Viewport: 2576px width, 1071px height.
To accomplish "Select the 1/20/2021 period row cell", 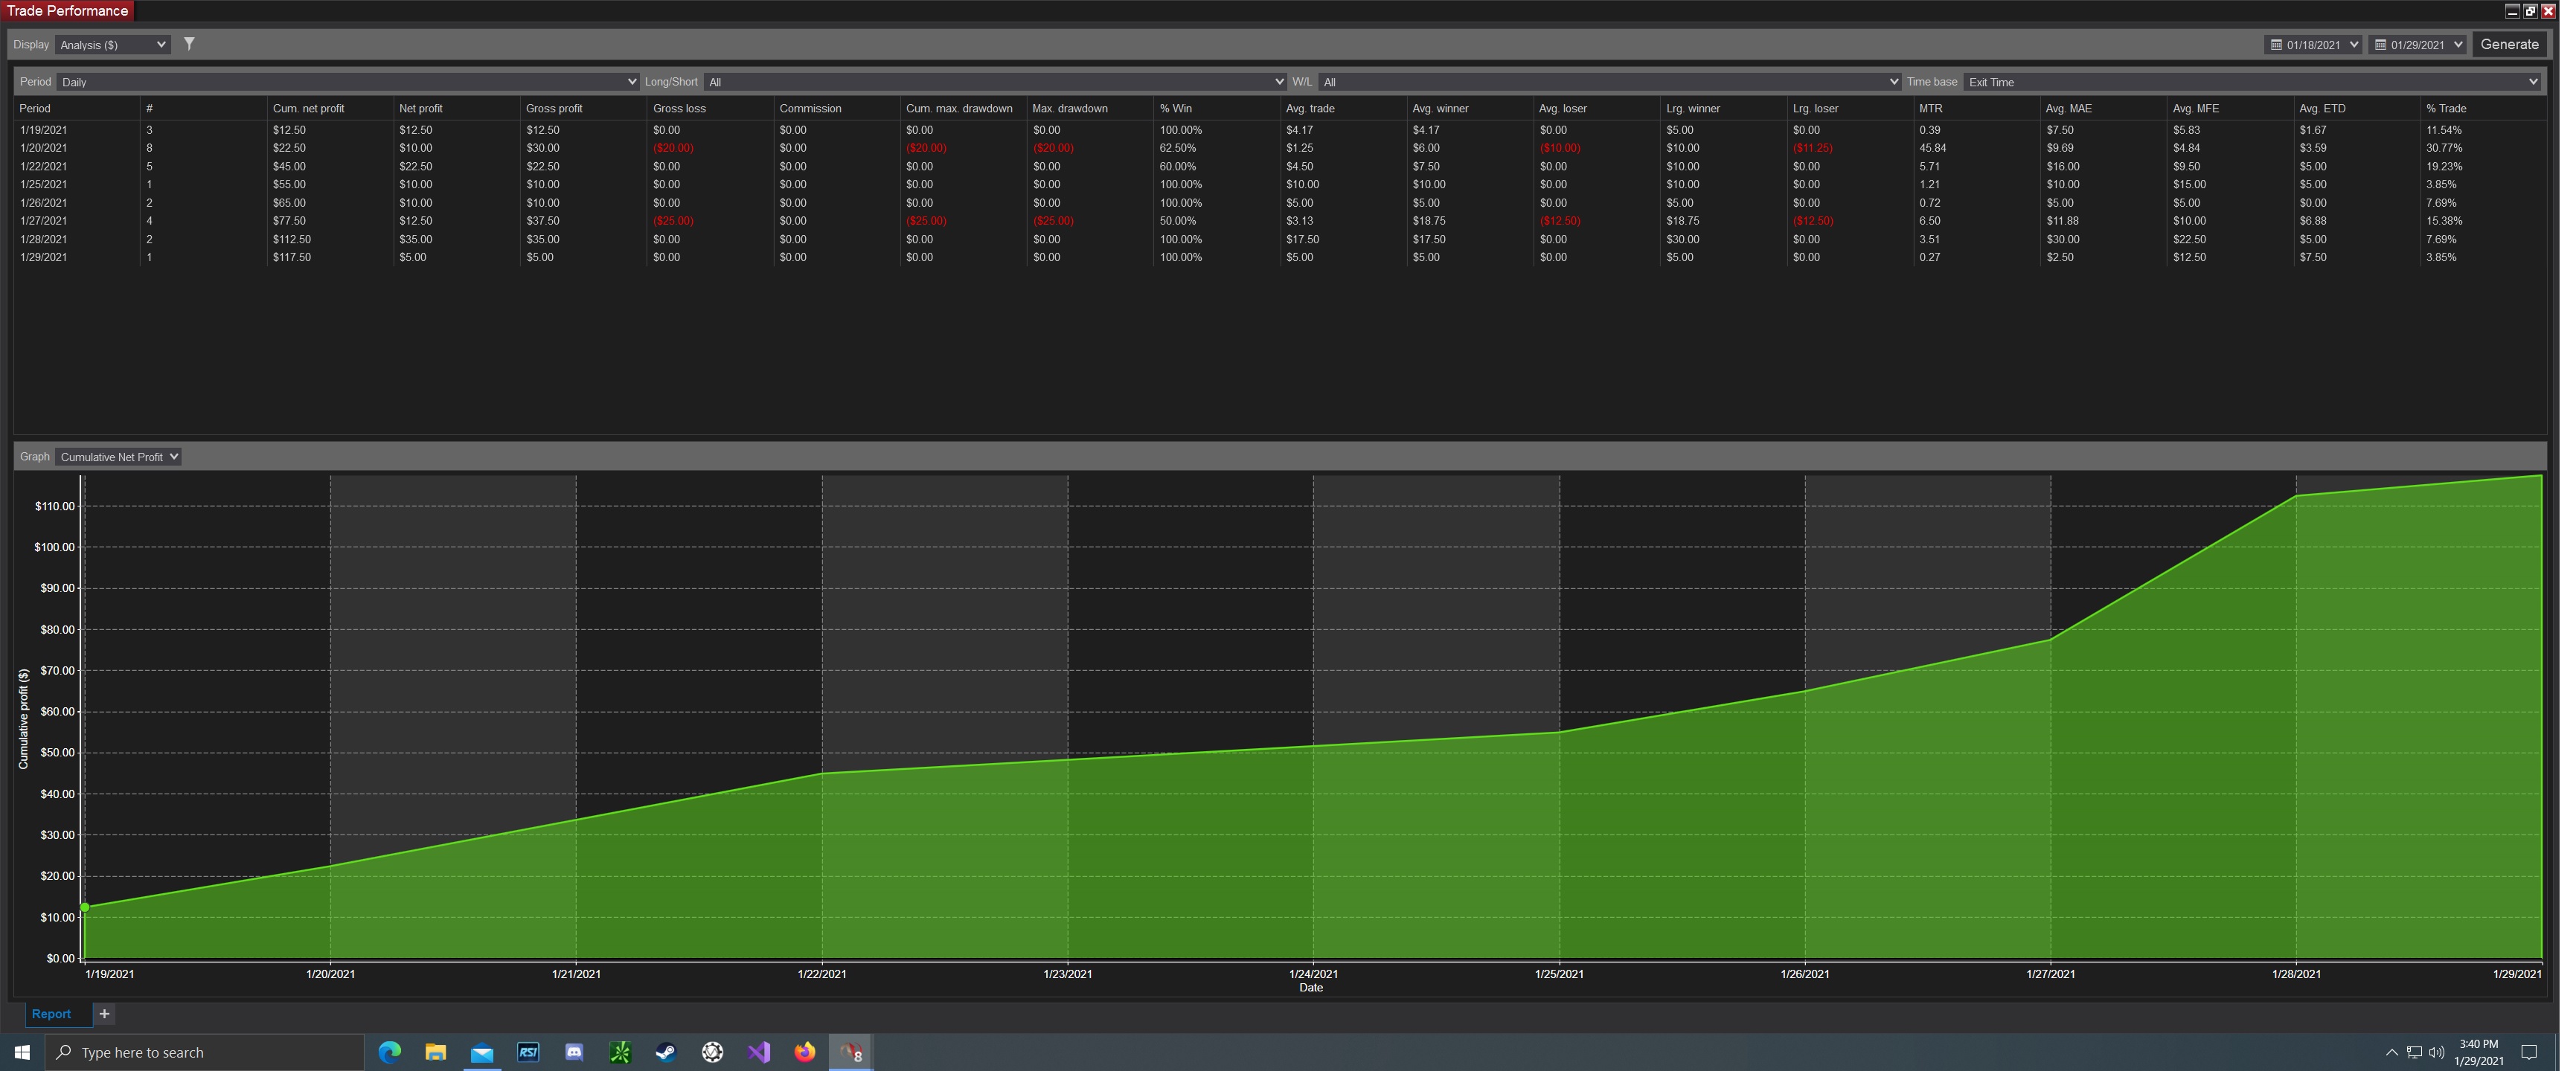I will click(x=43, y=148).
